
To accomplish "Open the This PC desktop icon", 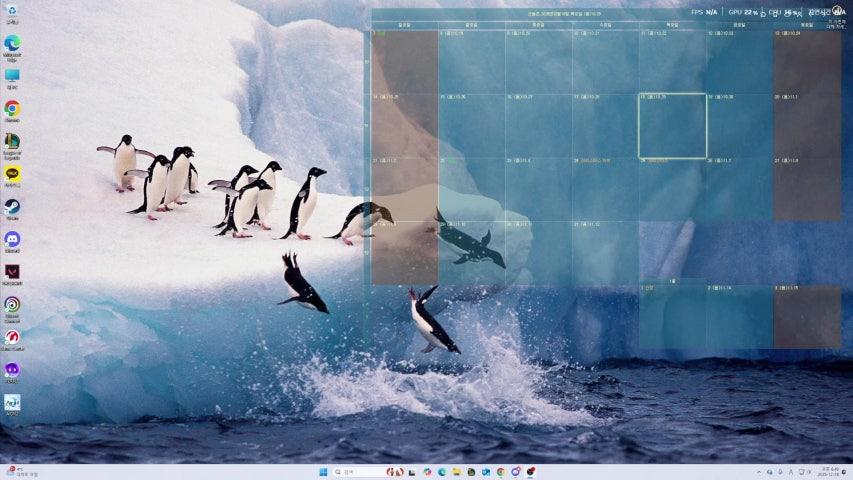I will pos(12,76).
